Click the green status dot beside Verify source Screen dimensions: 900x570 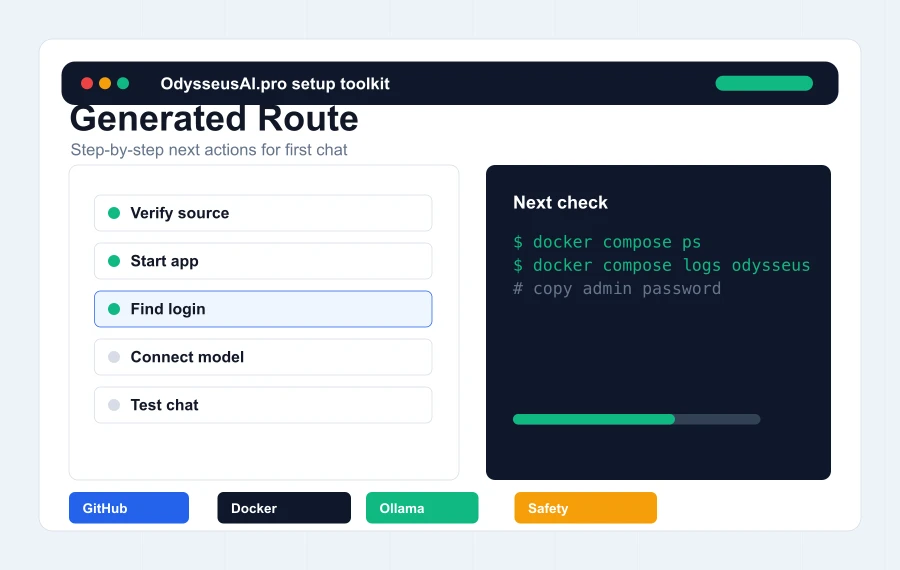click(x=114, y=213)
